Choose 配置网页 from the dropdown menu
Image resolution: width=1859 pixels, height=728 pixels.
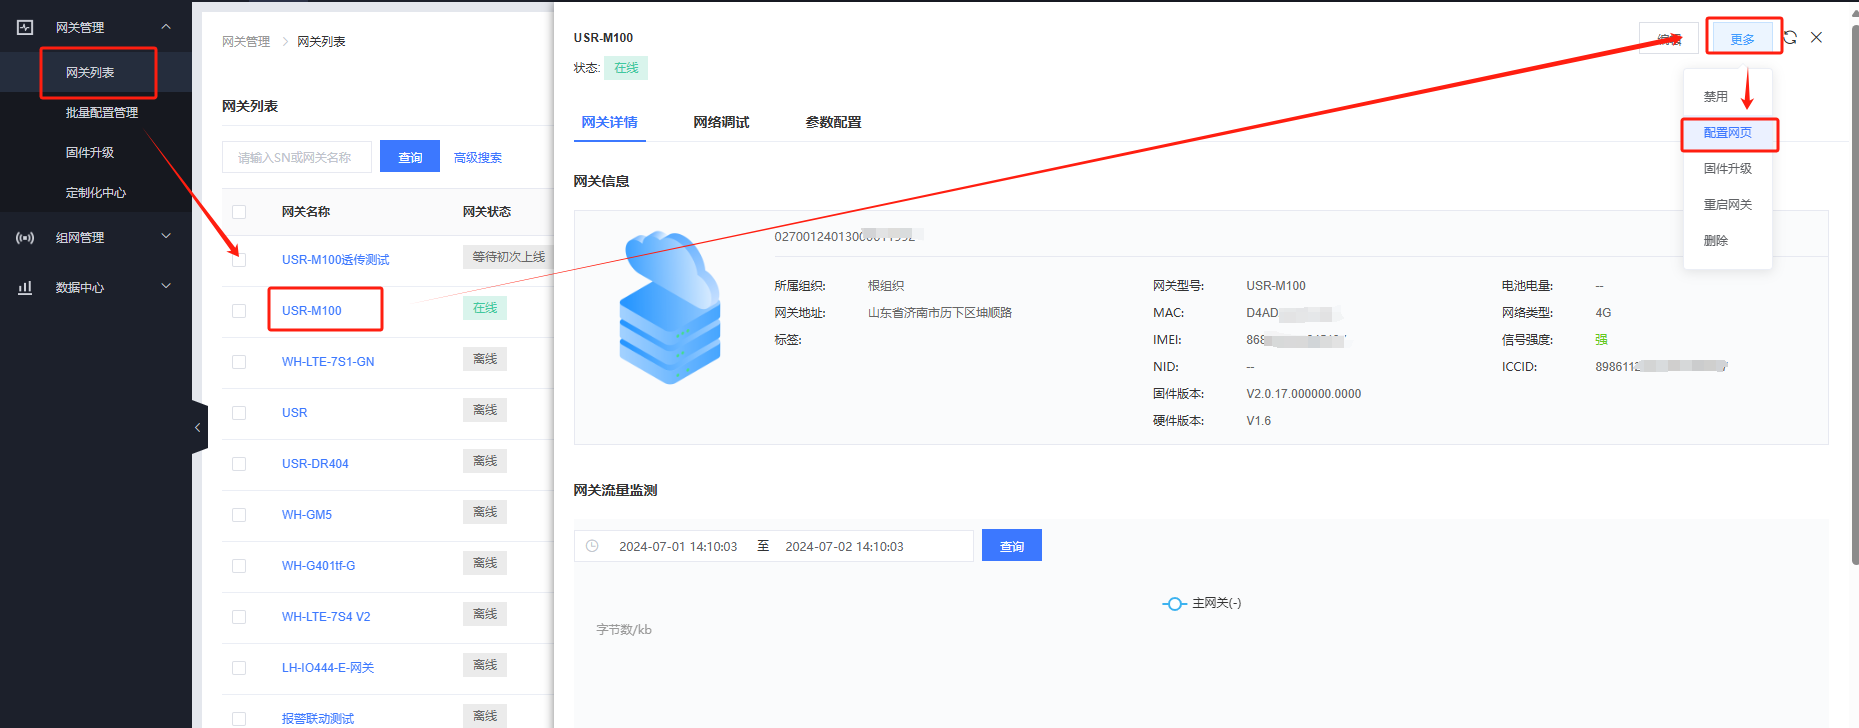pyautogui.click(x=1727, y=133)
